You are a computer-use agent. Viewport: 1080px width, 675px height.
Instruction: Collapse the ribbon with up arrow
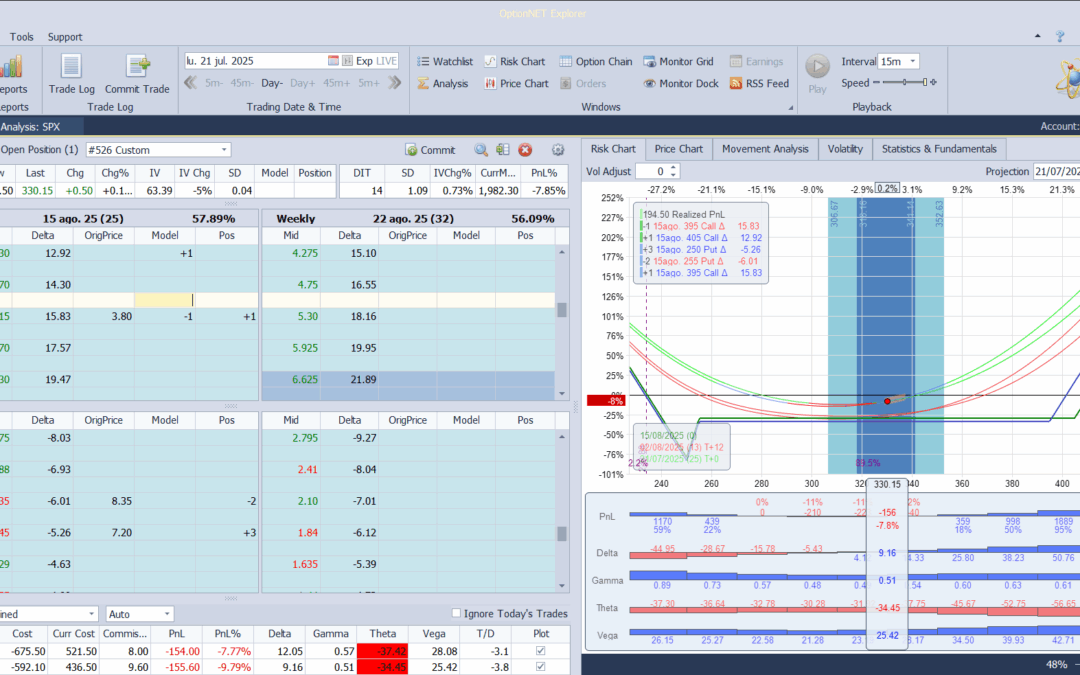click(1038, 36)
